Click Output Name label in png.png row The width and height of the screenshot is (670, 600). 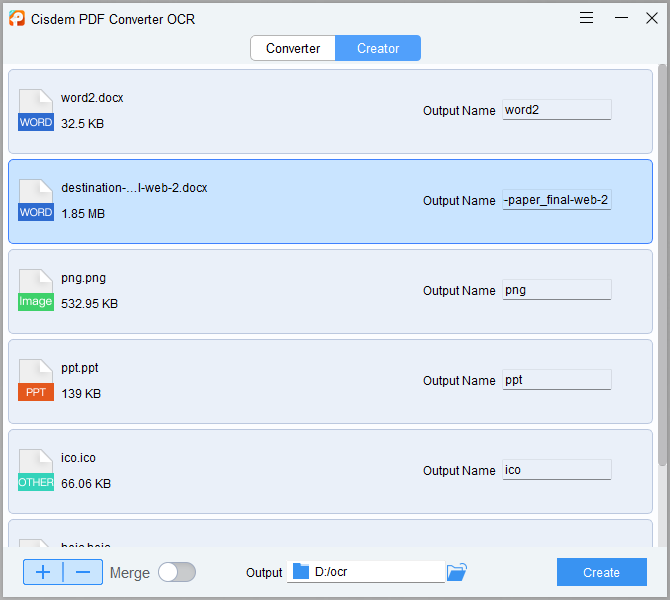tap(459, 291)
